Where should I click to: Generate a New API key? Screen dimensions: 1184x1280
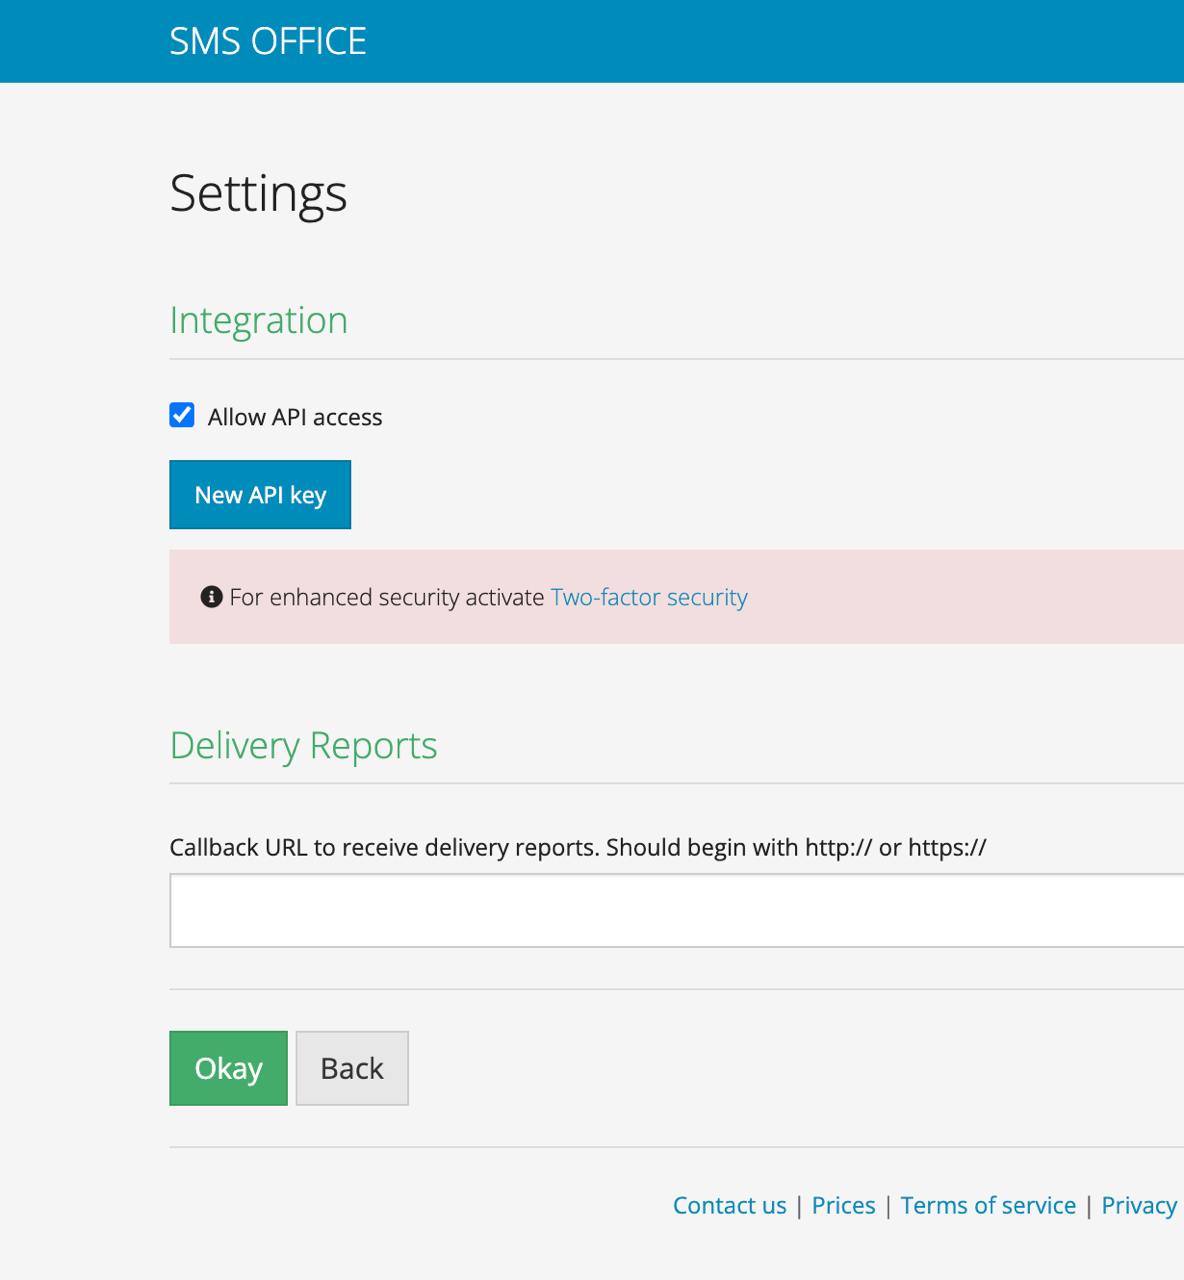click(x=260, y=495)
